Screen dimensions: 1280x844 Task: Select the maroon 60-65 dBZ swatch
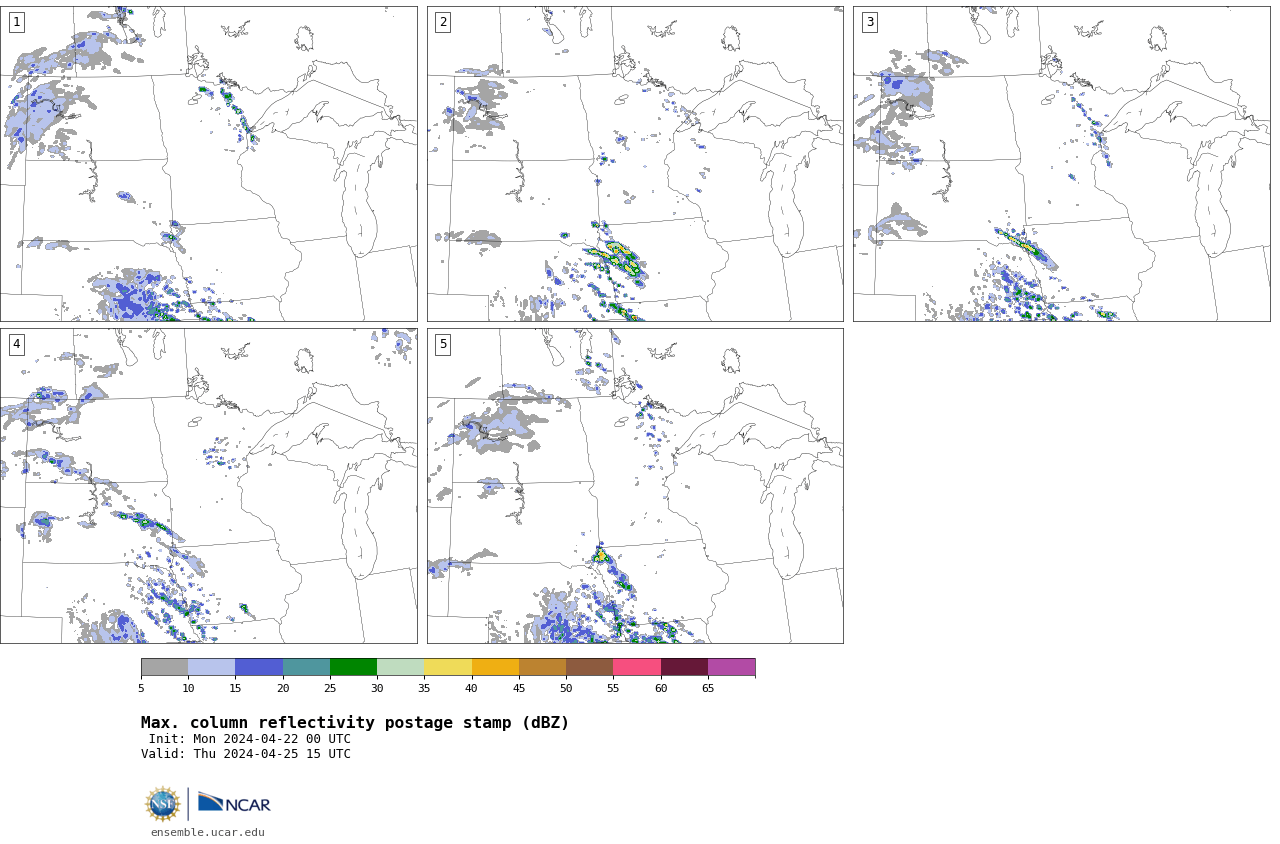click(684, 667)
